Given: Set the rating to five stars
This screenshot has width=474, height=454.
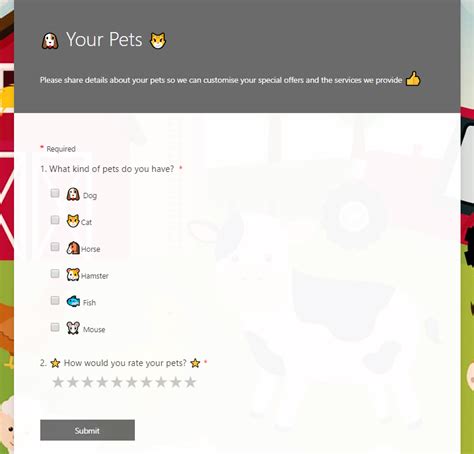Looking at the screenshot, I should (x=117, y=382).
